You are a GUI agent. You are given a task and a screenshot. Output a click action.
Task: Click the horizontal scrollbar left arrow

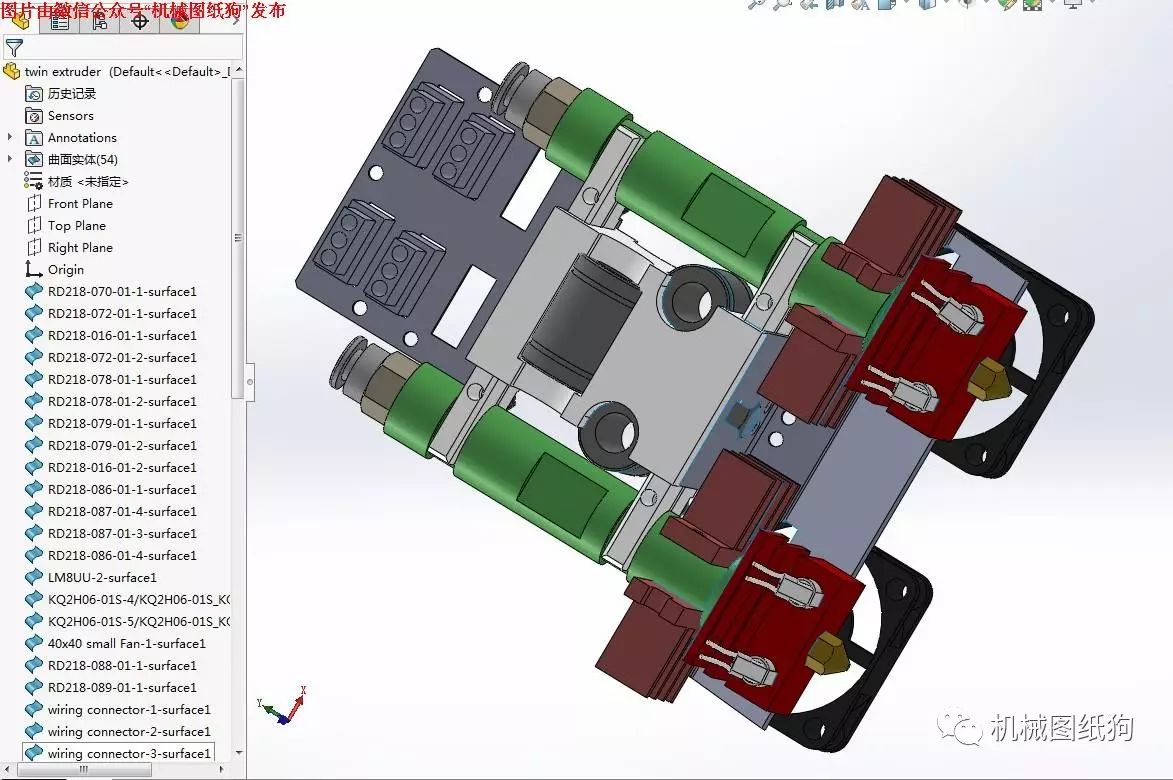[8, 769]
